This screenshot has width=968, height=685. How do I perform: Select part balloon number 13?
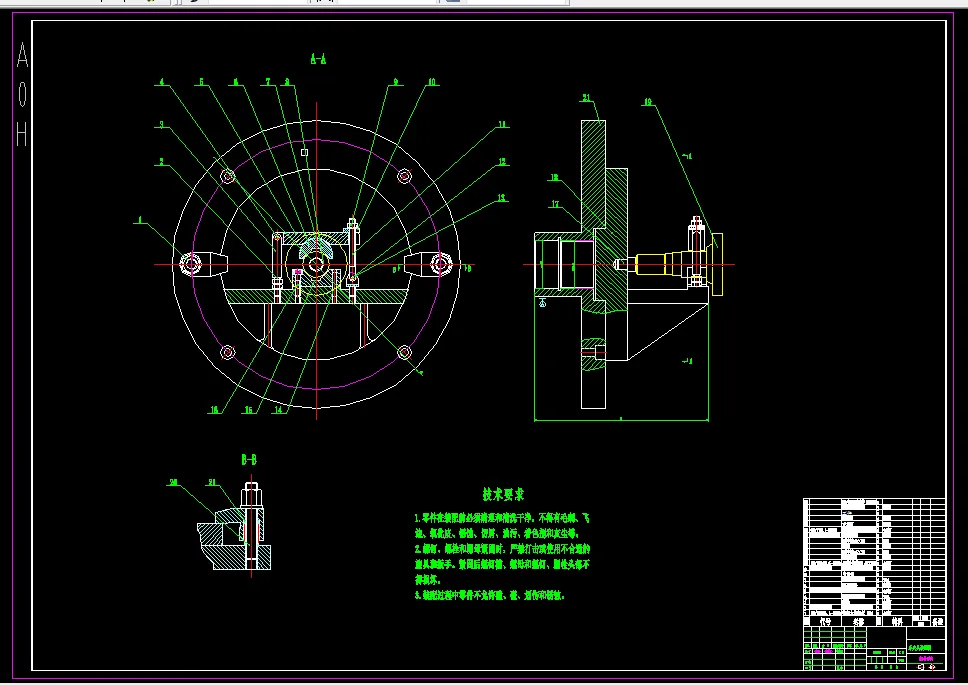501,198
